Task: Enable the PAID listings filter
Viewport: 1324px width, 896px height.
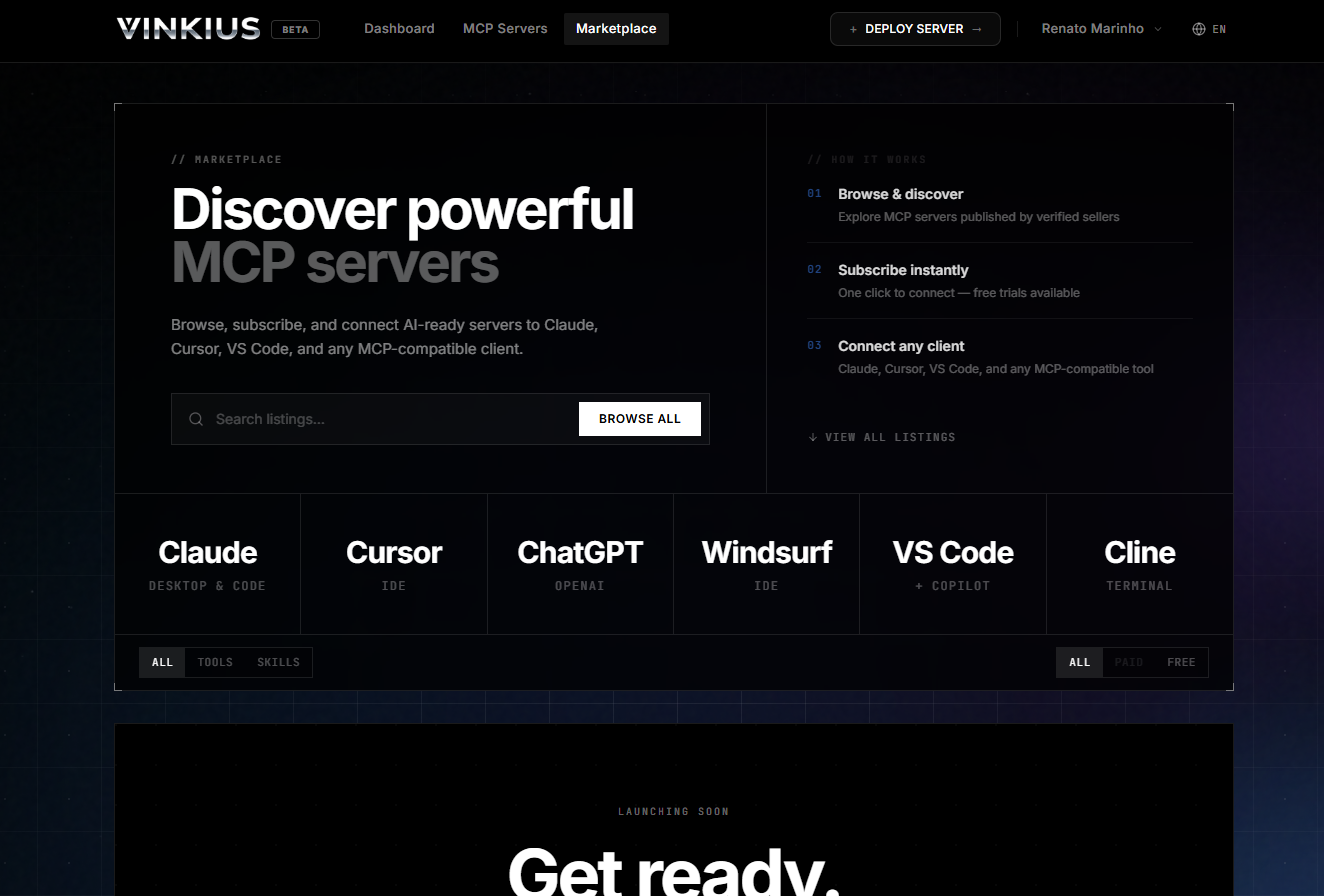Action: pyautogui.click(x=1128, y=662)
